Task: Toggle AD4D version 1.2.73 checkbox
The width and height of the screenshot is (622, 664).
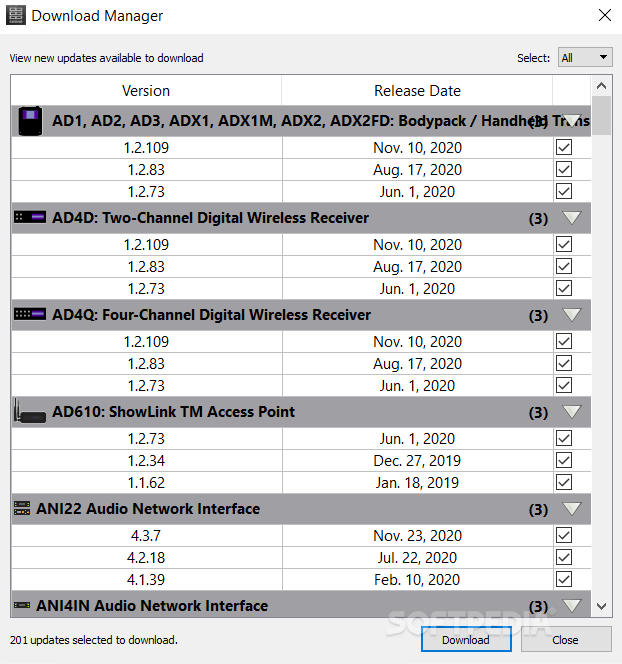Action: point(564,288)
